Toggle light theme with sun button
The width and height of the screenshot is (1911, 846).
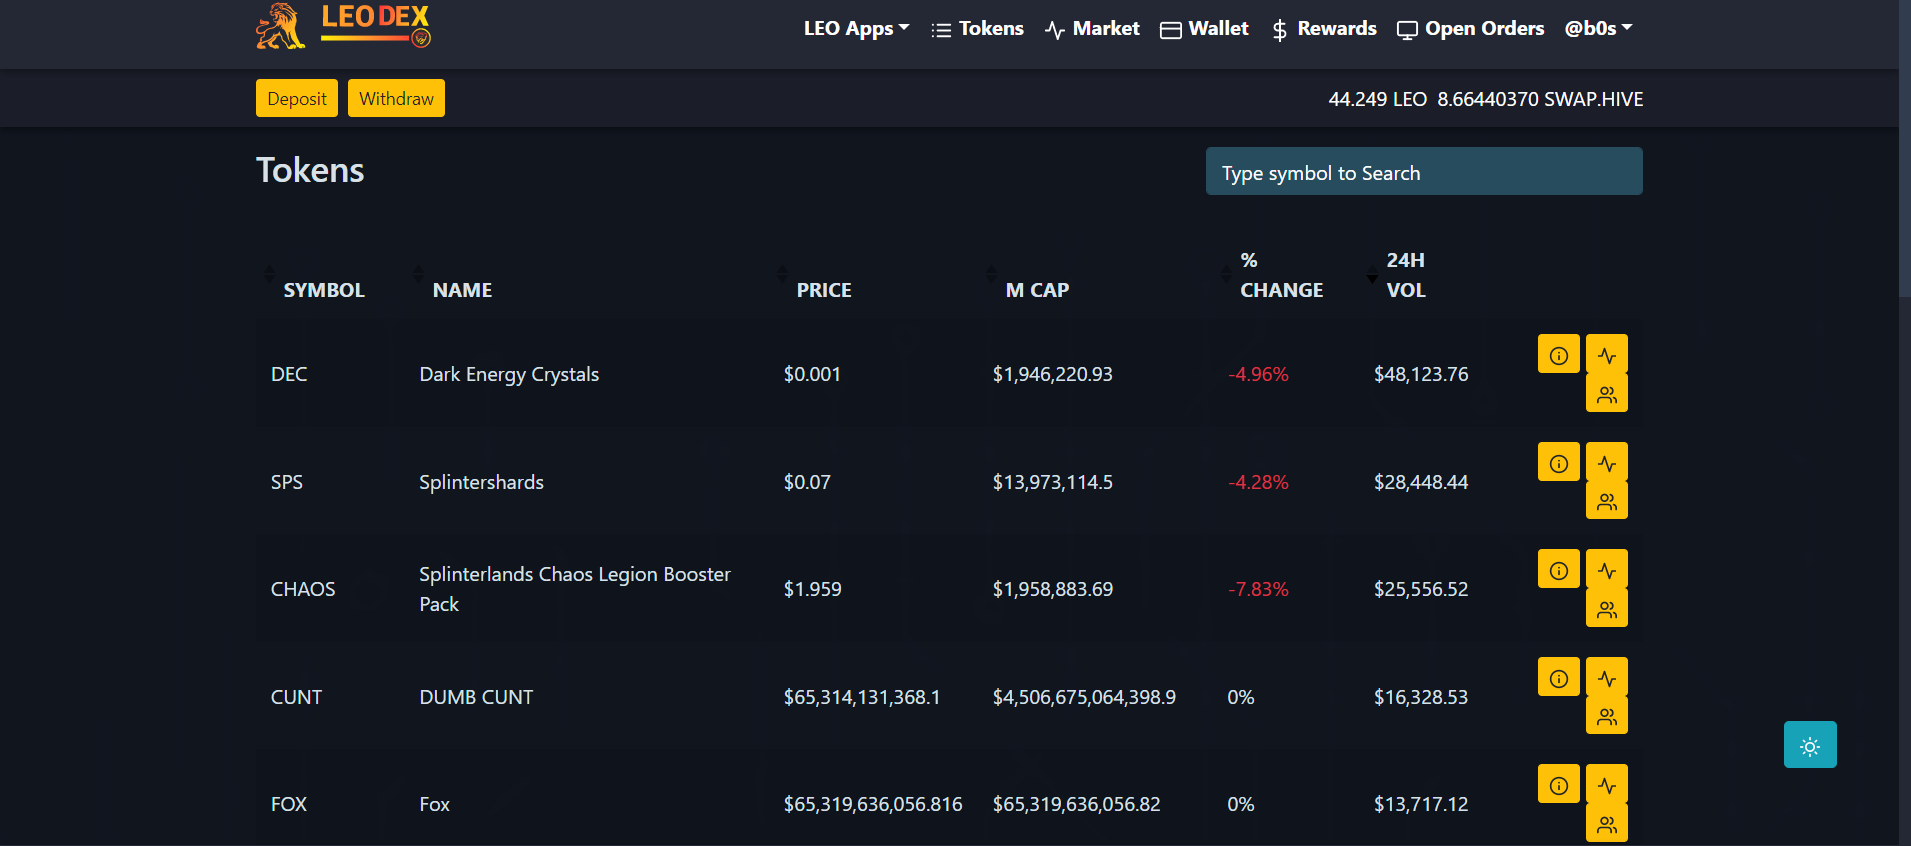coord(1810,745)
